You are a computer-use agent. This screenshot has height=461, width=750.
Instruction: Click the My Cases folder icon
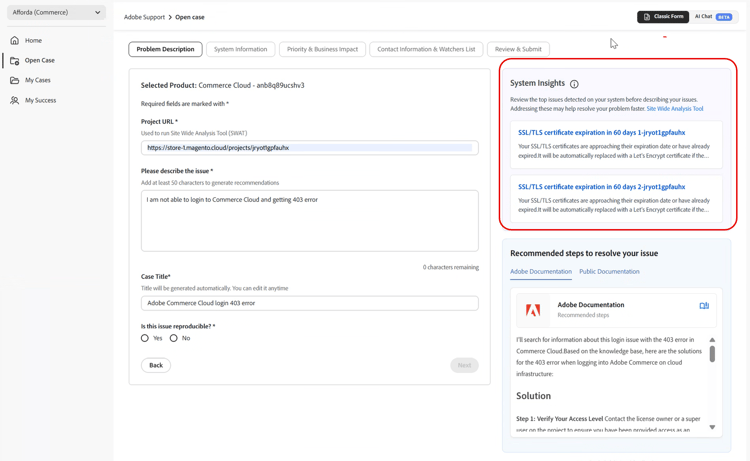coord(15,80)
